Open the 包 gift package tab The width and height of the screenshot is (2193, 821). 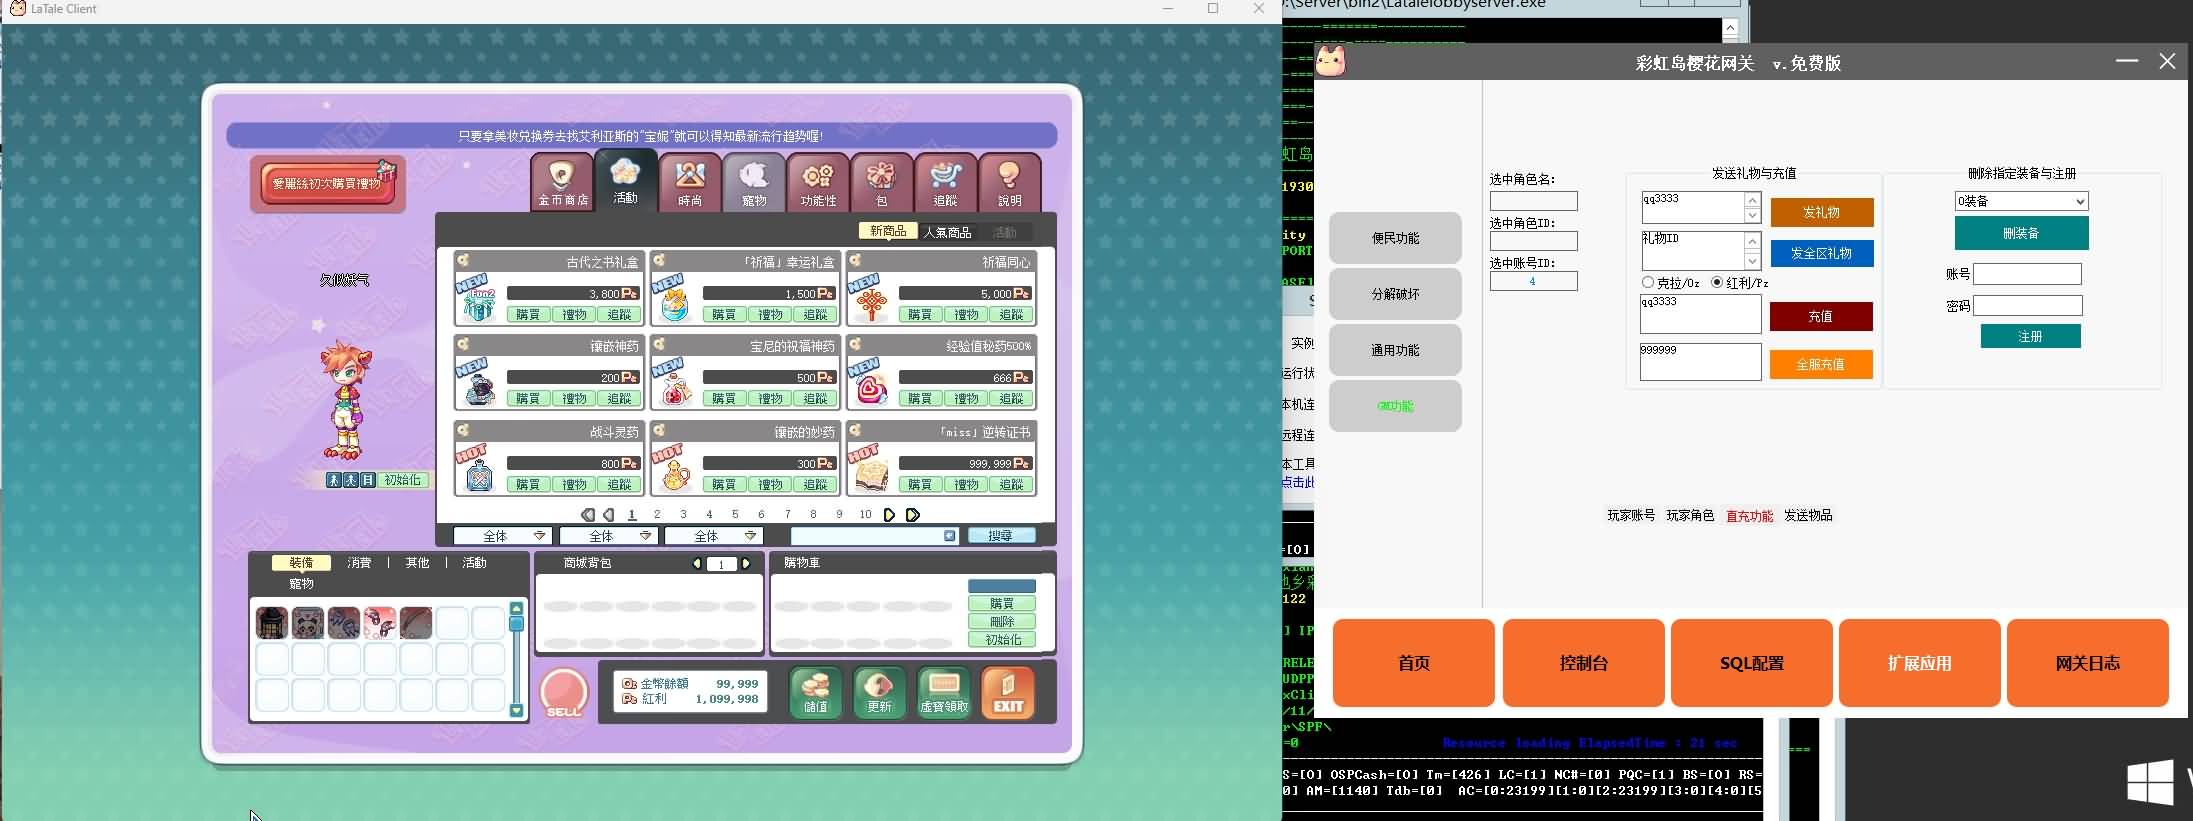pos(882,182)
